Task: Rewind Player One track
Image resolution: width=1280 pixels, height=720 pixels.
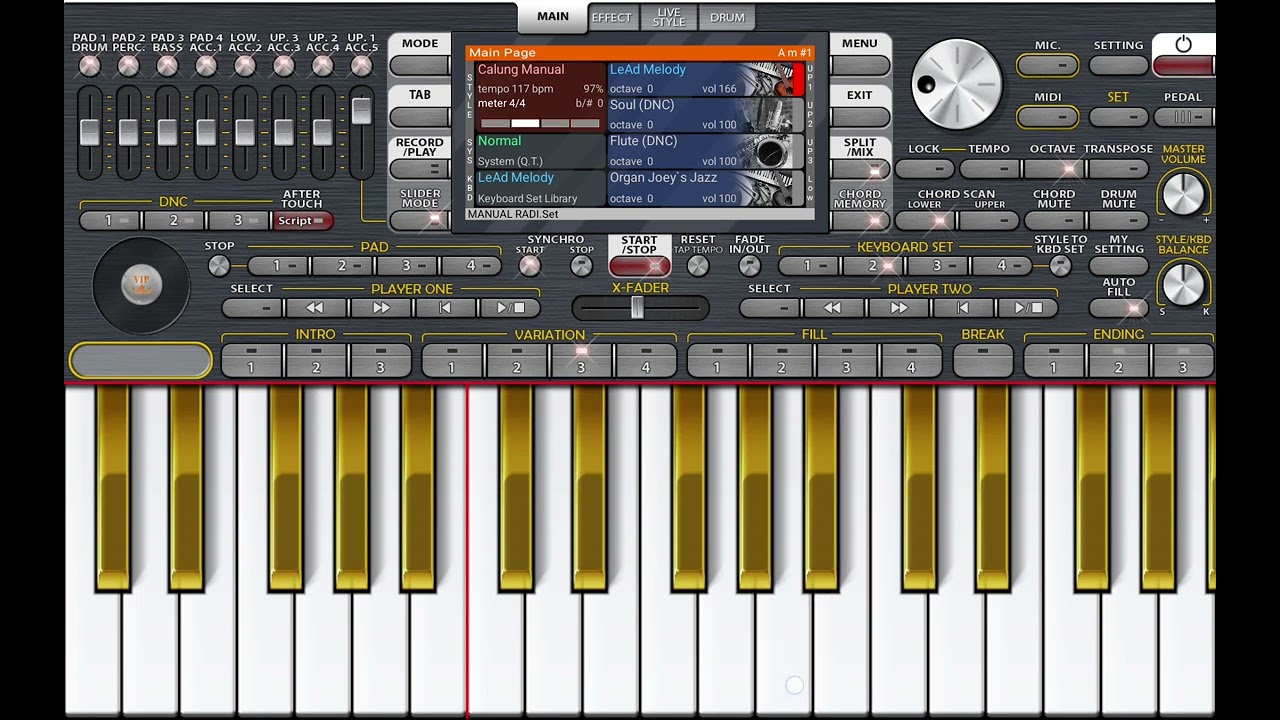Action: (x=314, y=308)
